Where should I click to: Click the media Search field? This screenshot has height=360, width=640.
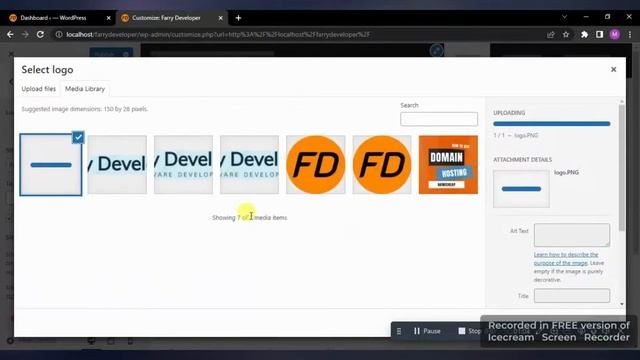[x=439, y=119]
